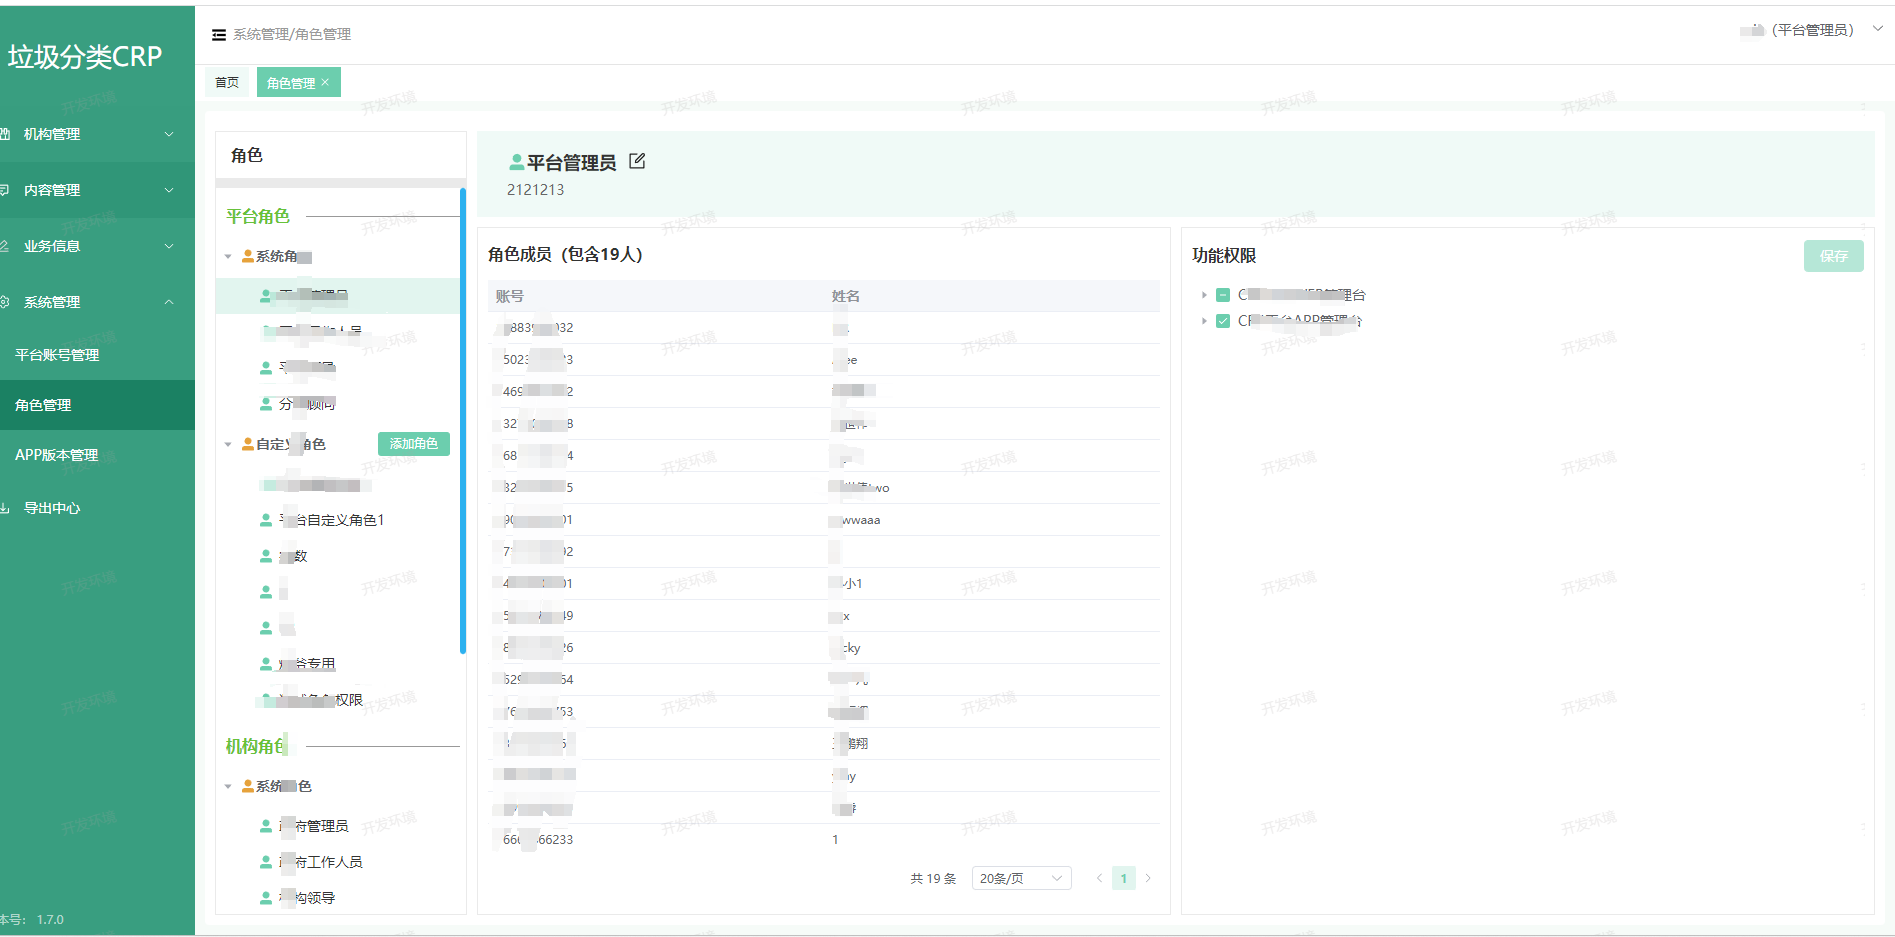Click the role tree vertical blue scrollbar
This screenshot has height=937, width=1895.
(x=462, y=420)
